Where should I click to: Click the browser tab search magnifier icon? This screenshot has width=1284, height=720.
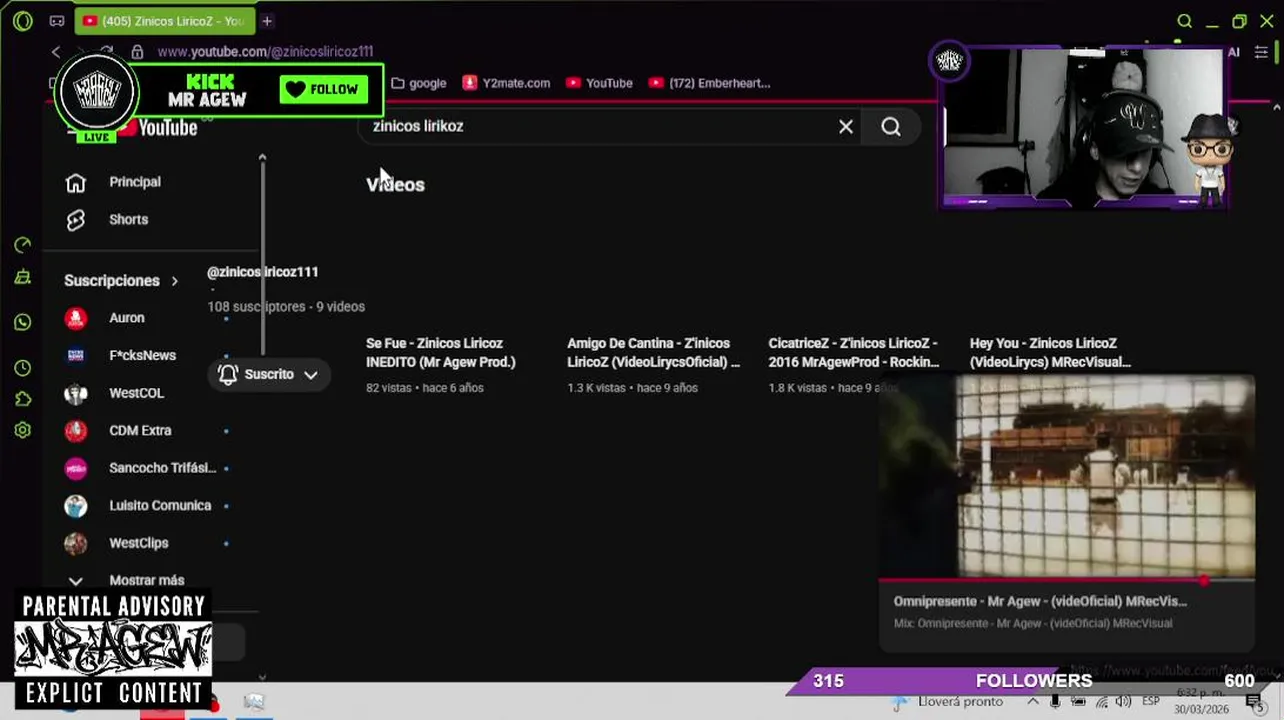tap(1184, 21)
